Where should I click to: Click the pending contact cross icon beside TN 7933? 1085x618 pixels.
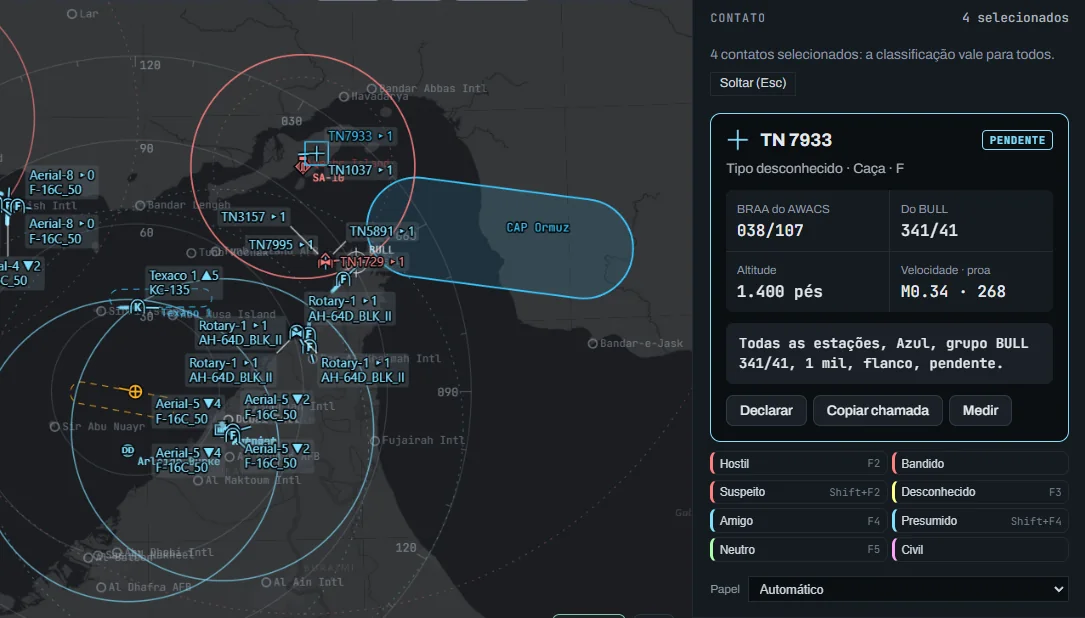point(738,140)
